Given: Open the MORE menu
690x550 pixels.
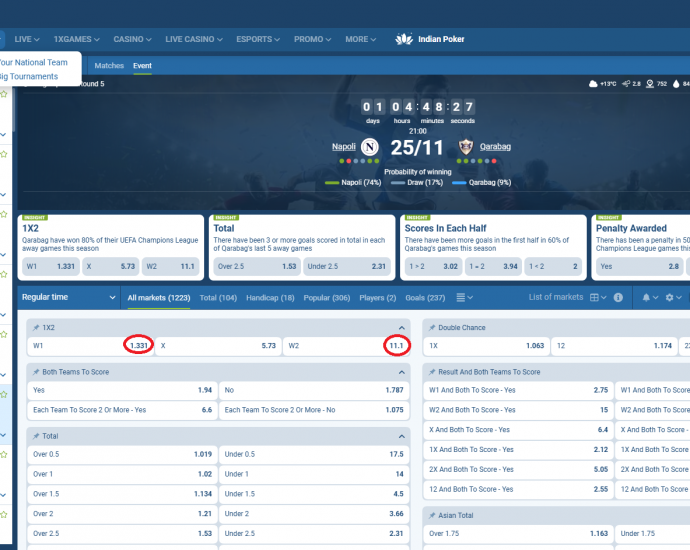Looking at the screenshot, I should (x=360, y=39).
